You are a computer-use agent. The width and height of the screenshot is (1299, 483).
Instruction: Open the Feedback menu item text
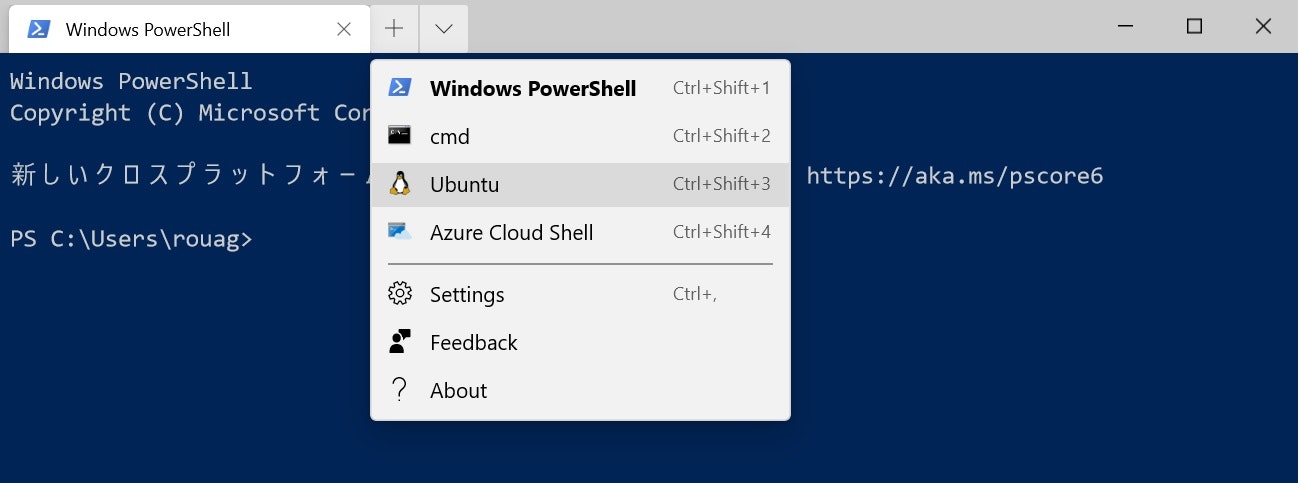tap(473, 343)
